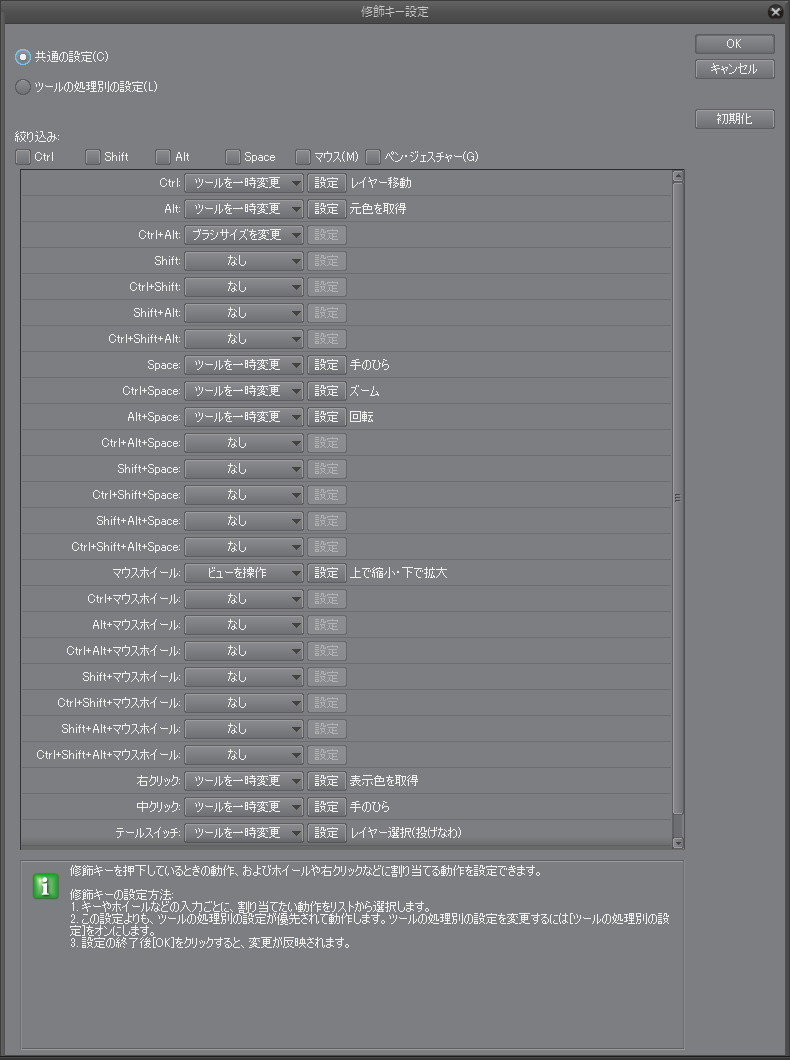The height and width of the screenshot is (1060, 790).
Task: Click 設定 button in the 中クリック row
Action: [x=326, y=807]
